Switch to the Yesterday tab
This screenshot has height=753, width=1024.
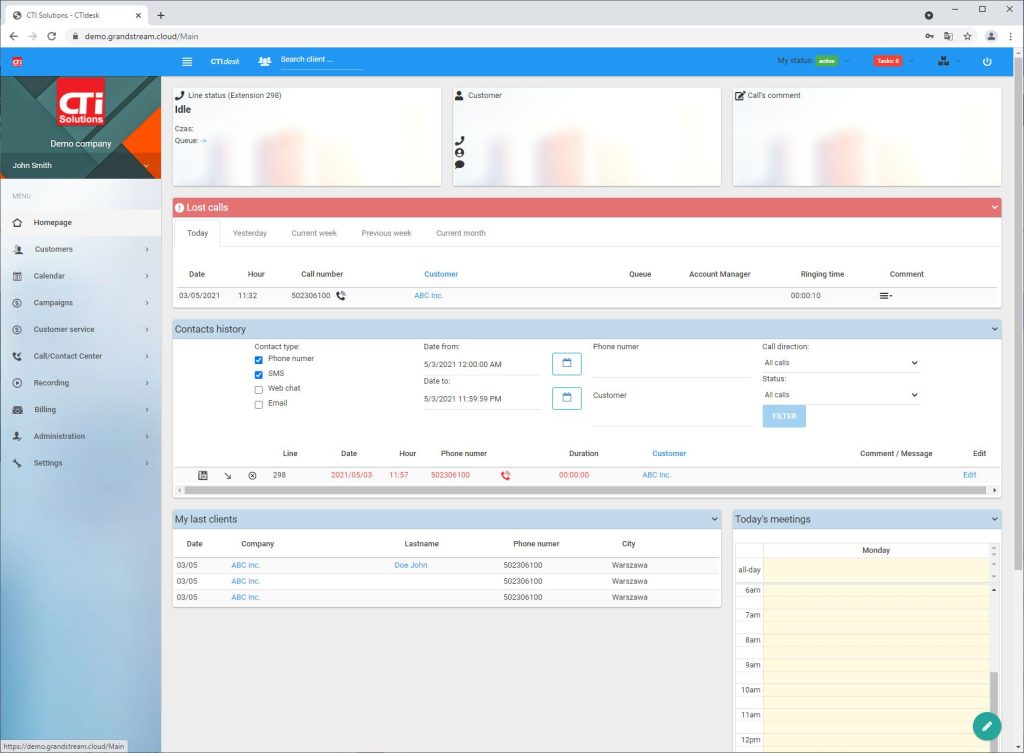[x=250, y=233]
